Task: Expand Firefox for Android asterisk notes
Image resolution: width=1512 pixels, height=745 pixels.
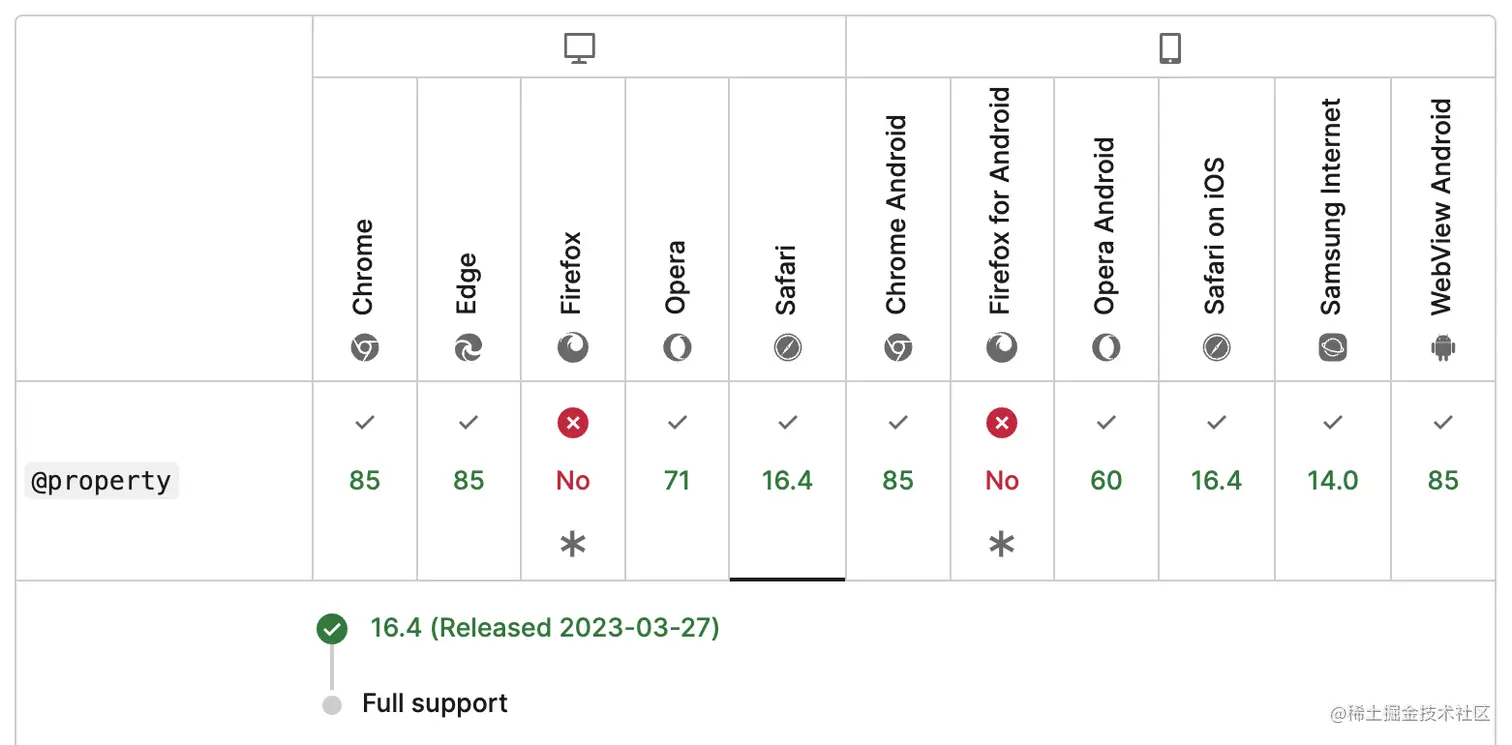Action: [x=1001, y=545]
